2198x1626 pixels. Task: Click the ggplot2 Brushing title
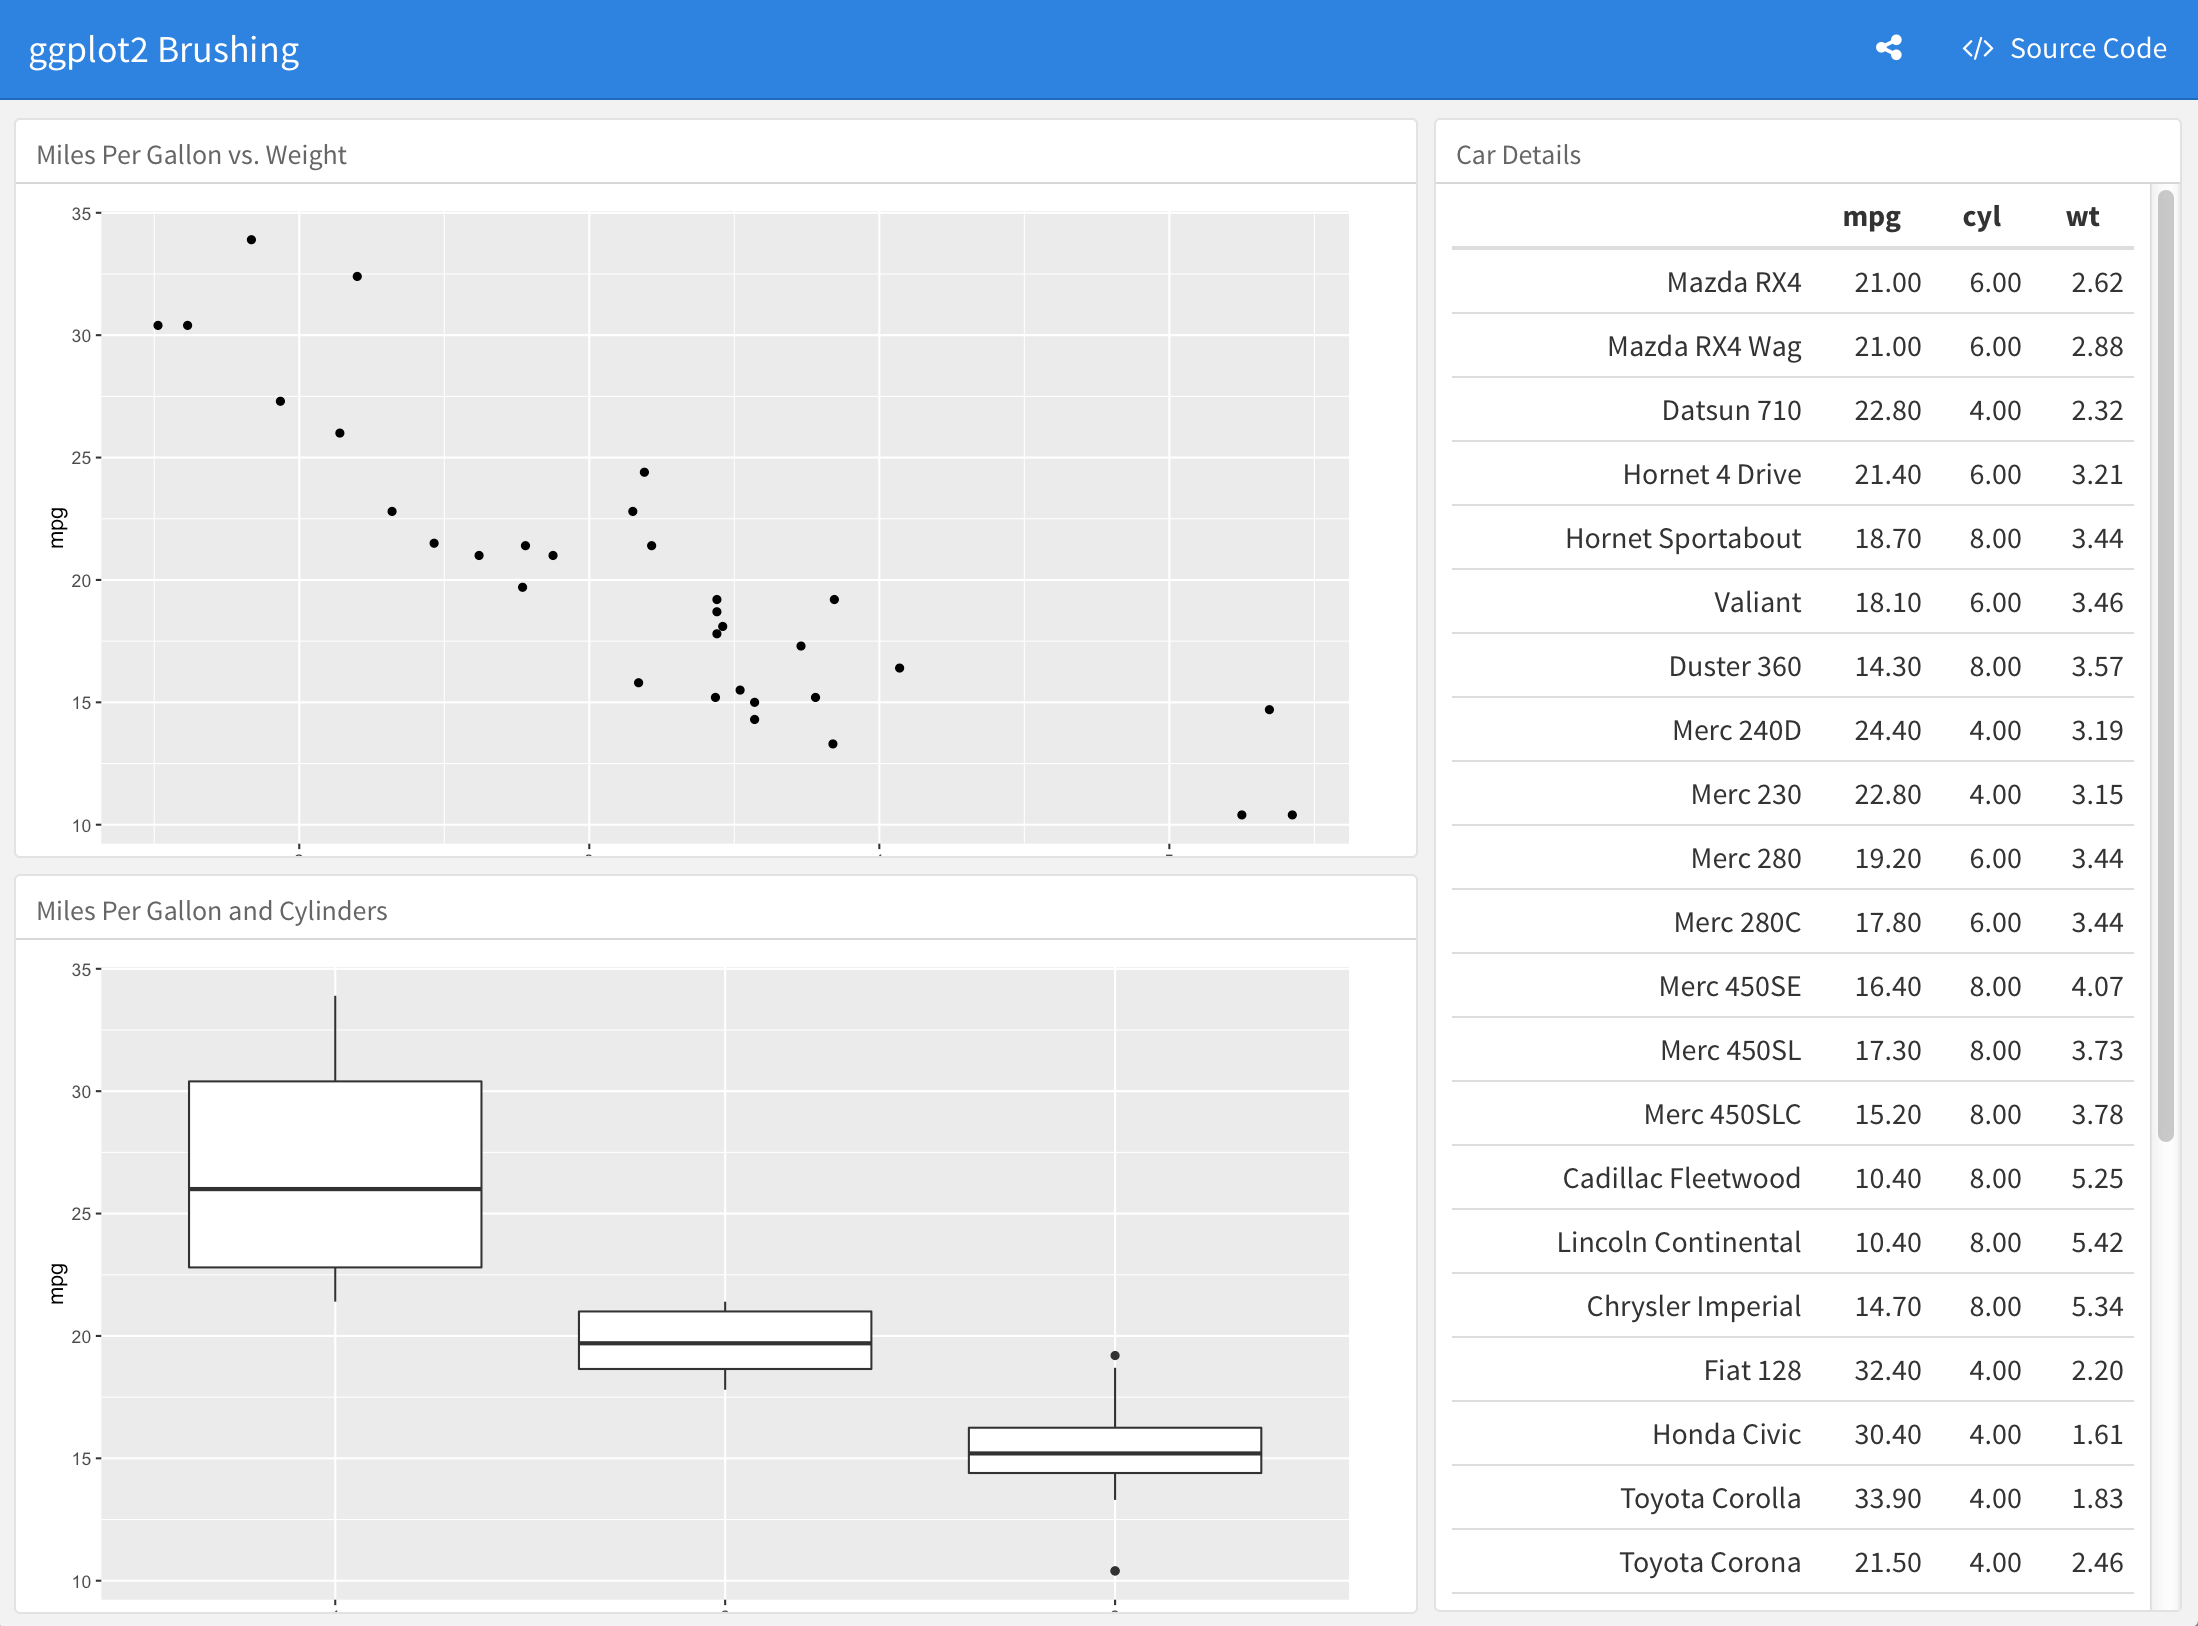pyautogui.click(x=164, y=50)
